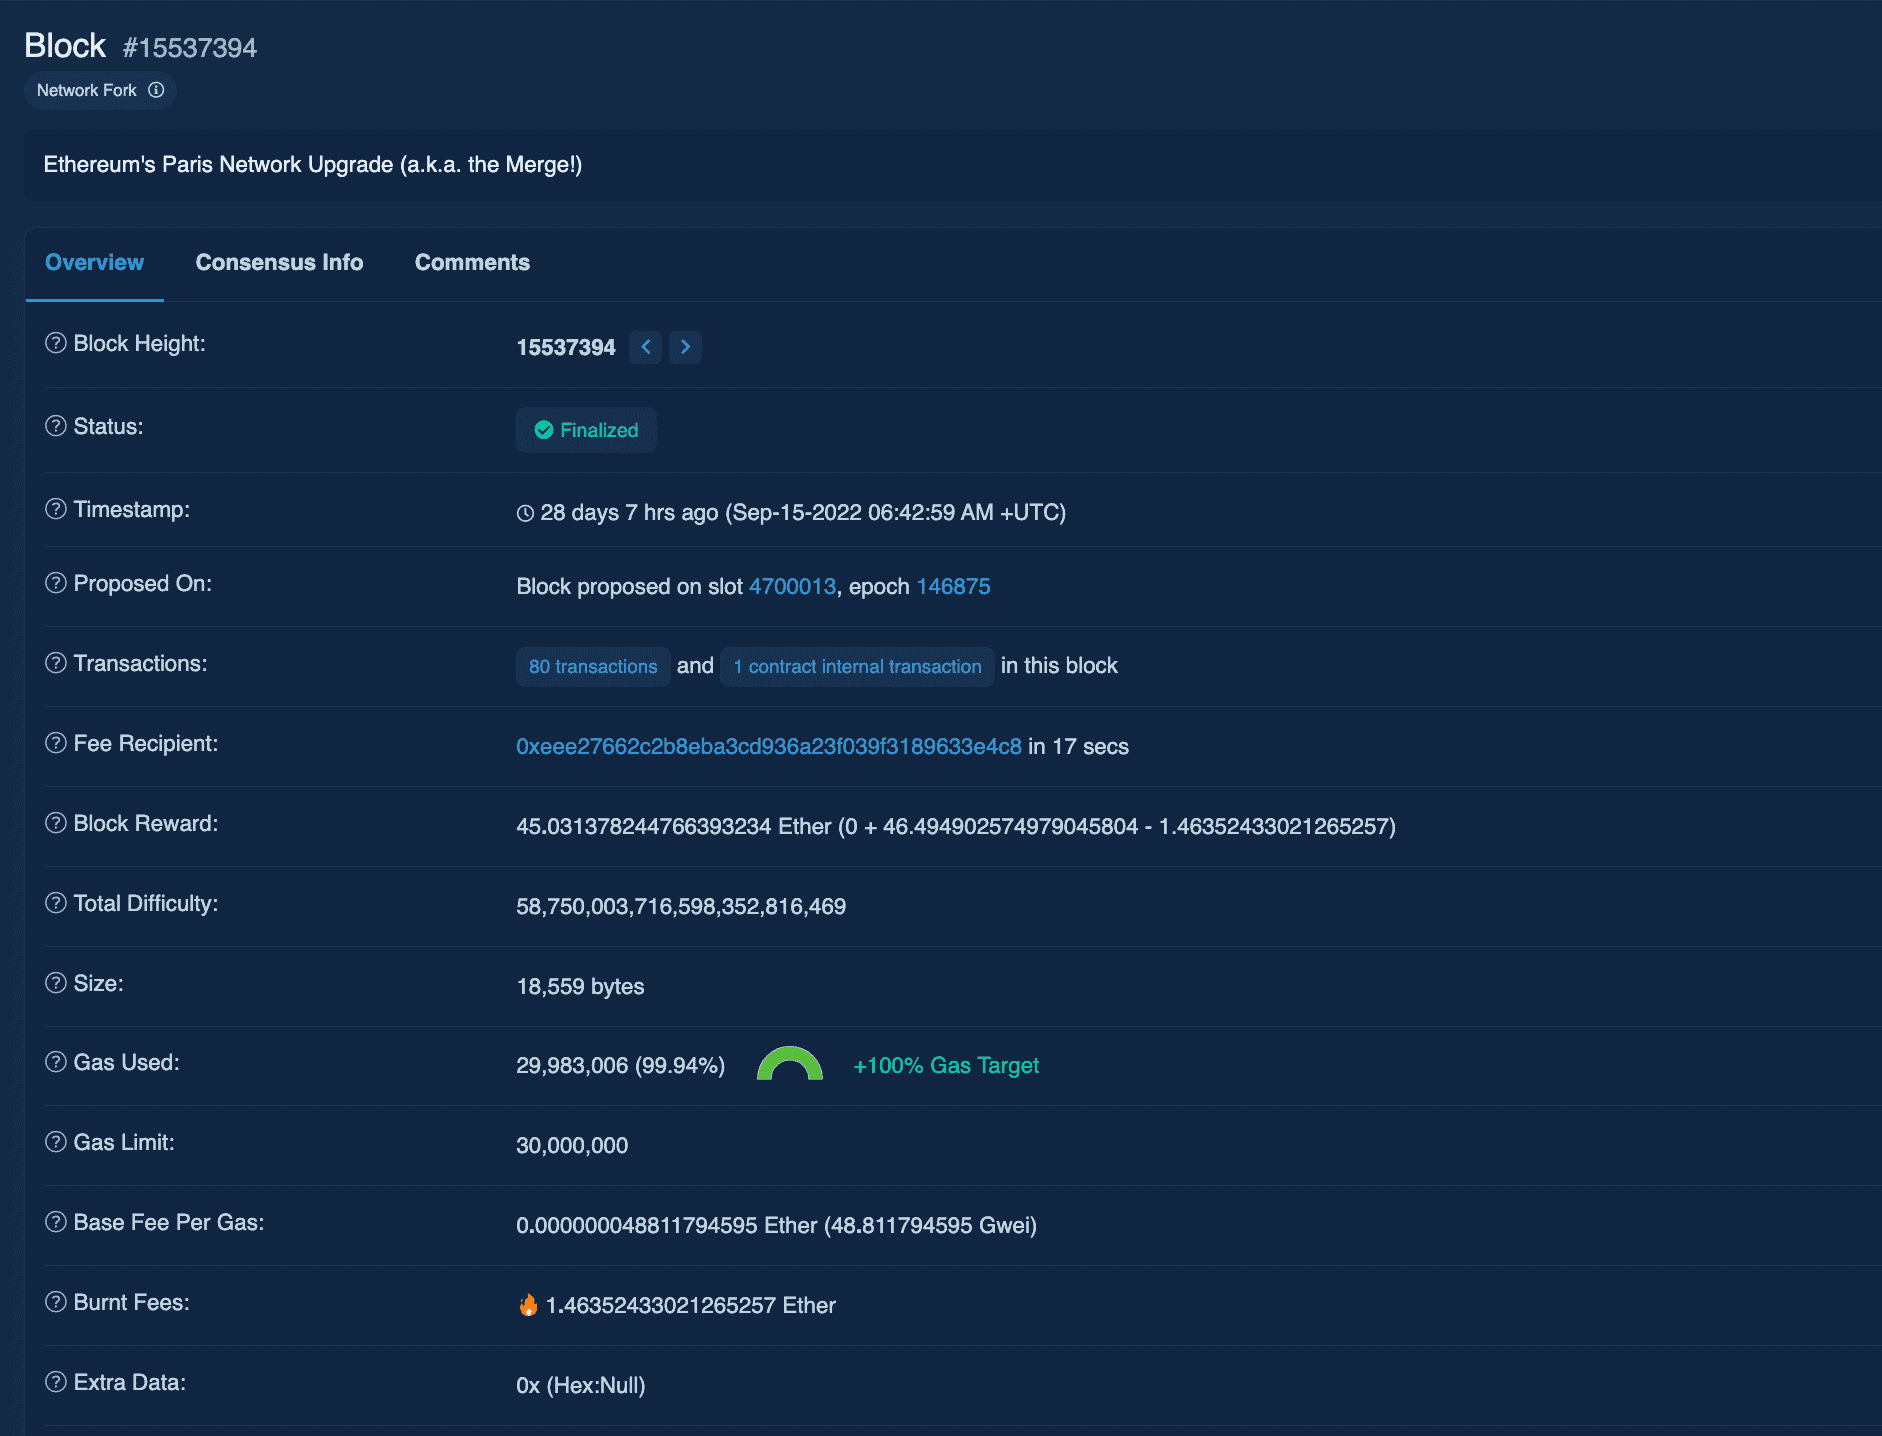The height and width of the screenshot is (1436, 1882).
Task: Open the Comments tab
Action: [x=472, y=263]
